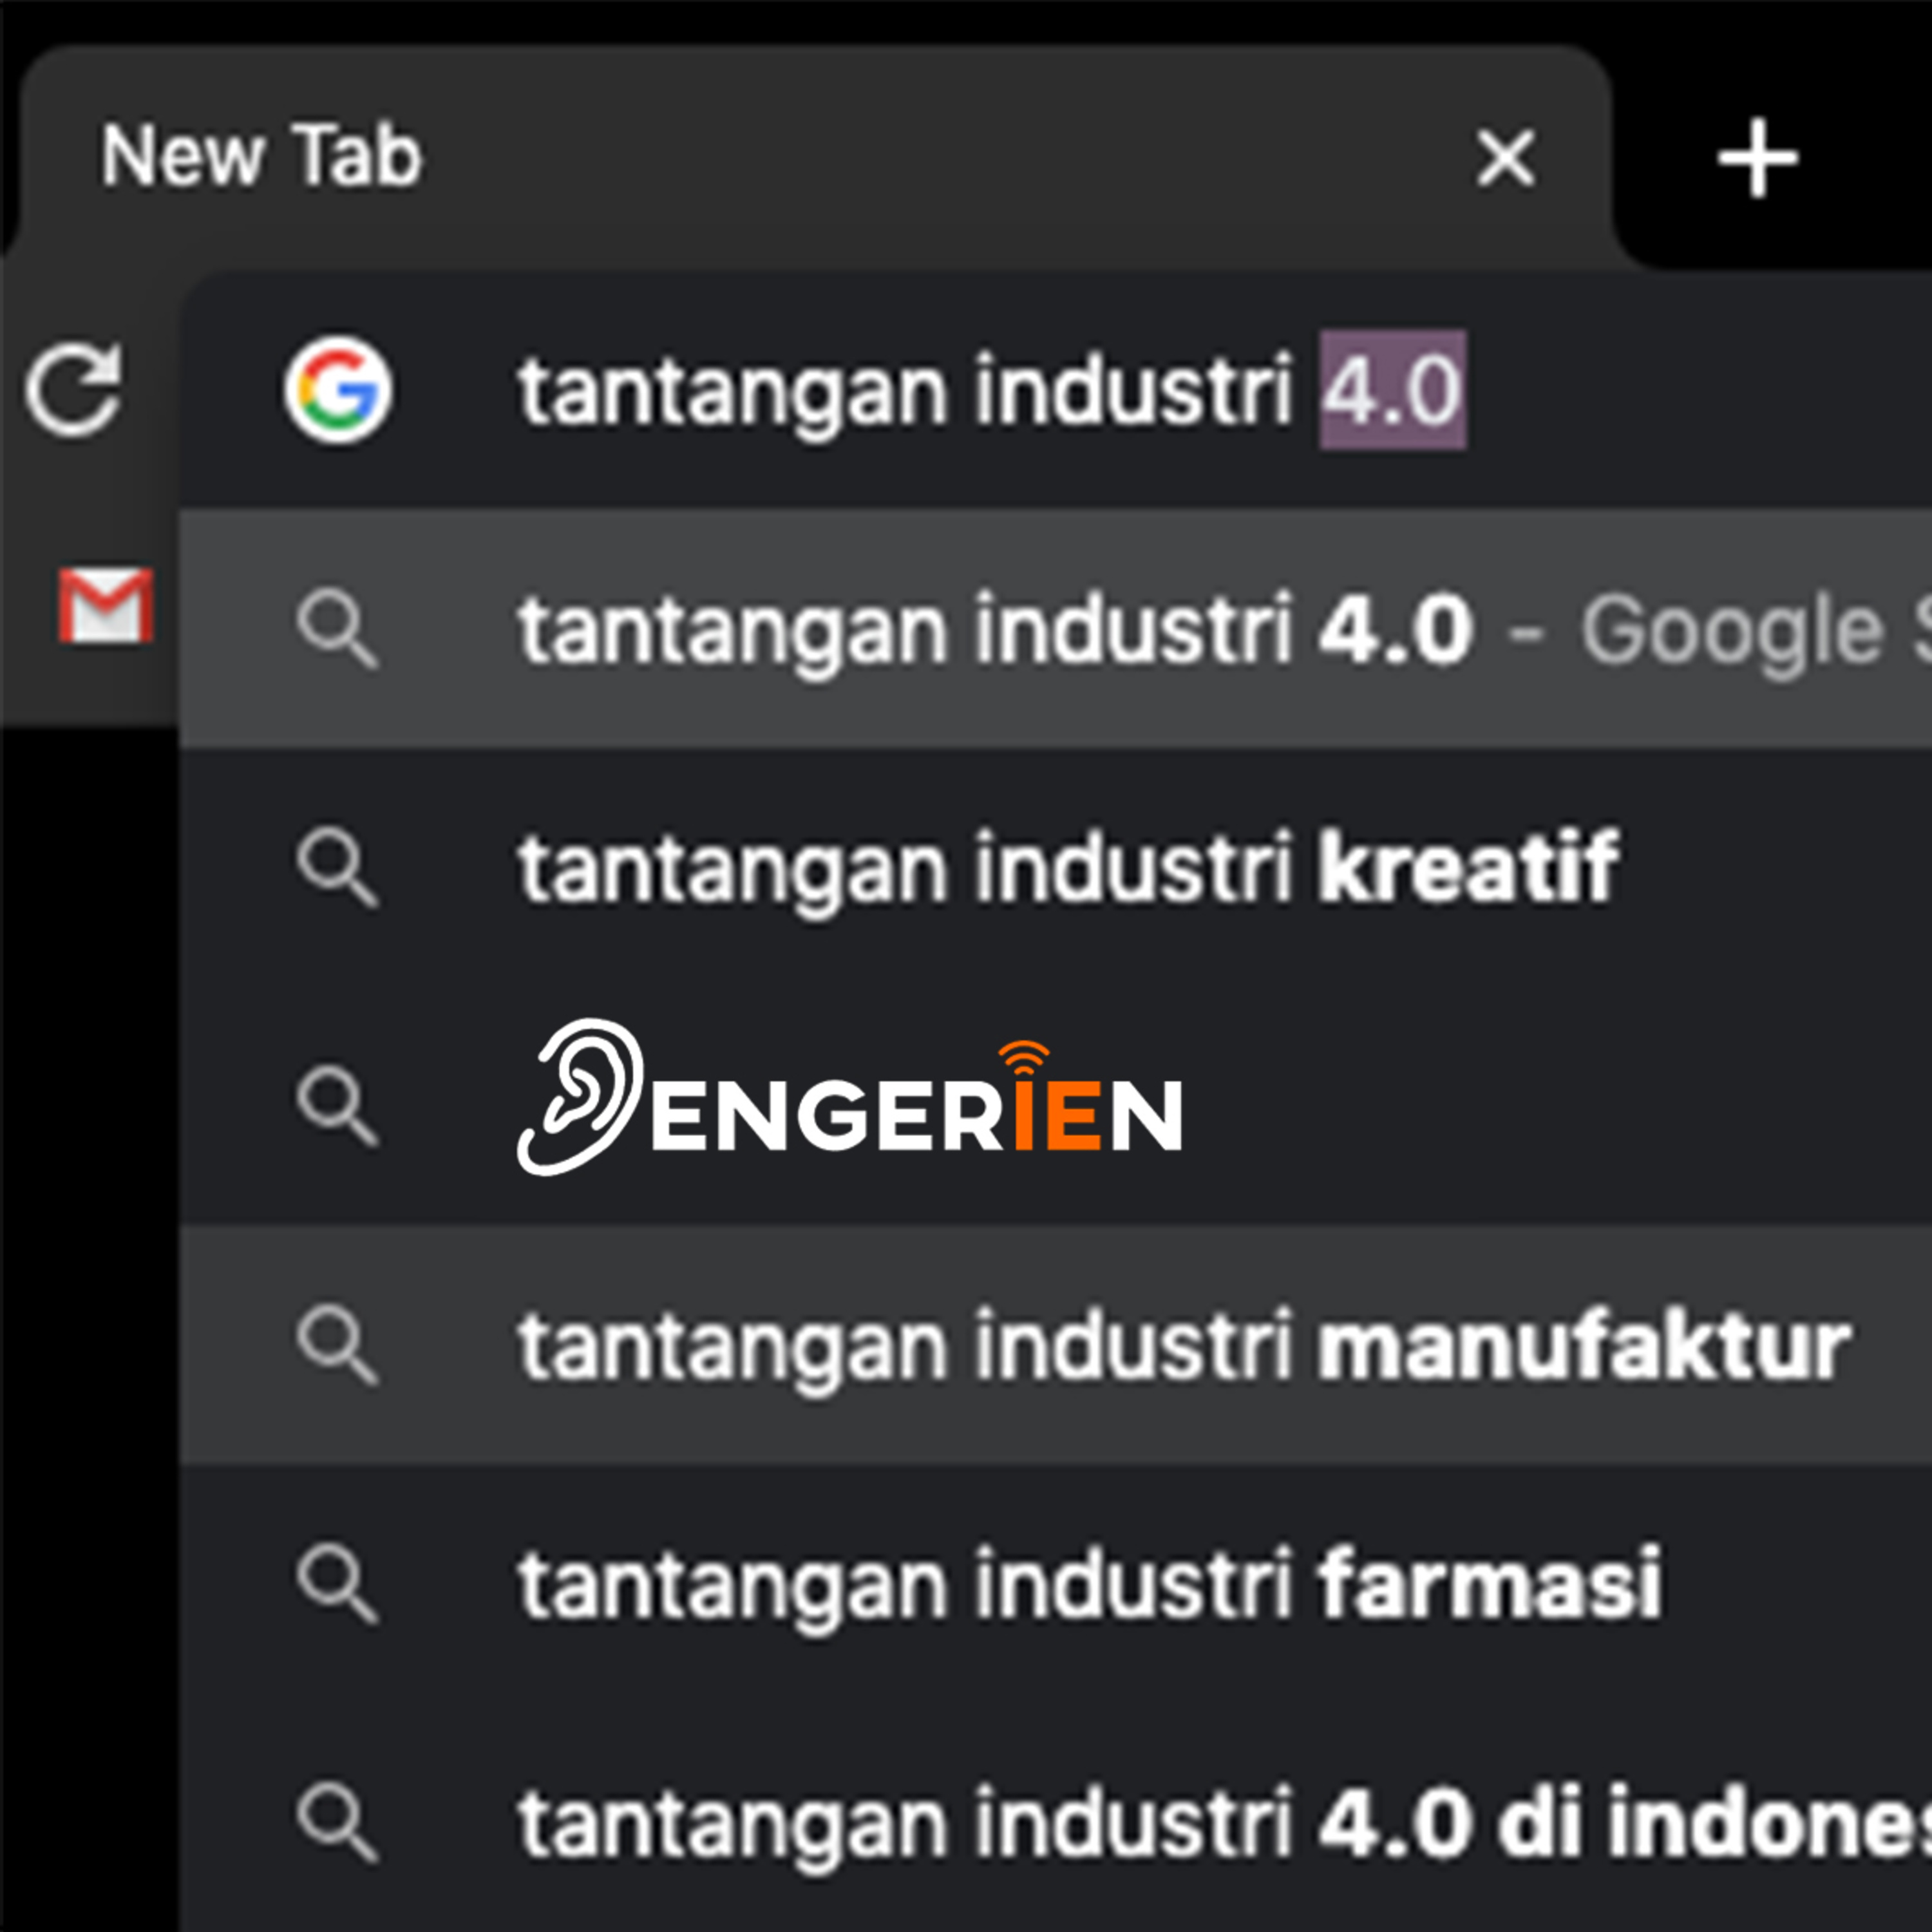Open a new tab with the plus button
Screen dimensions: 1932x1932
[x=1757, y=158]
